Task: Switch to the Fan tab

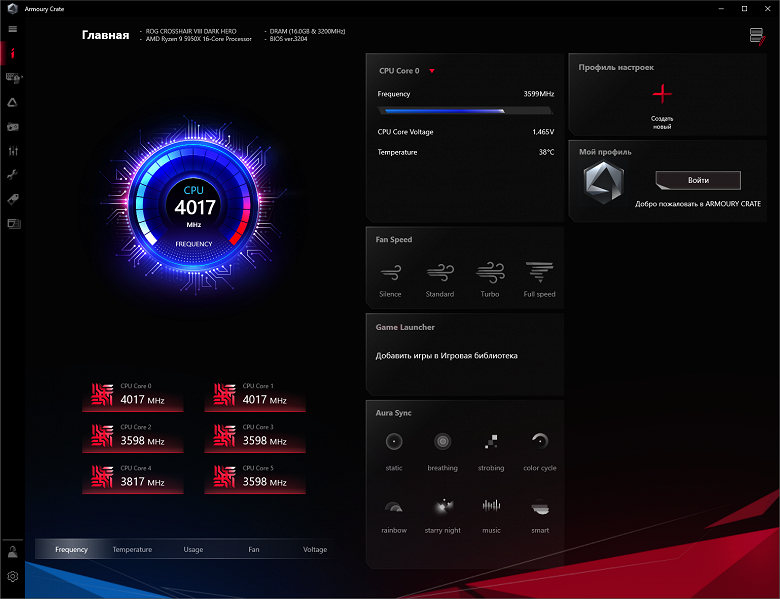Action: pos(254,549)
